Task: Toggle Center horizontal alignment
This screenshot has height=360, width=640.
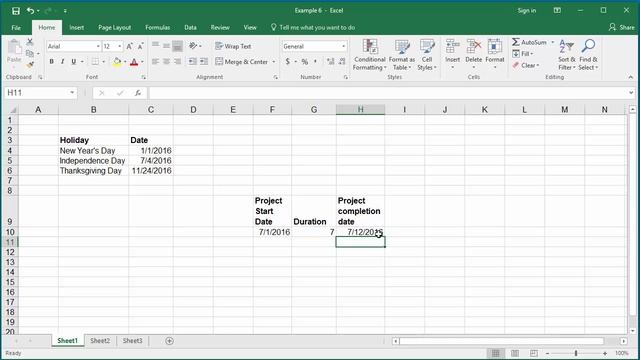Action: click(166, 62)
